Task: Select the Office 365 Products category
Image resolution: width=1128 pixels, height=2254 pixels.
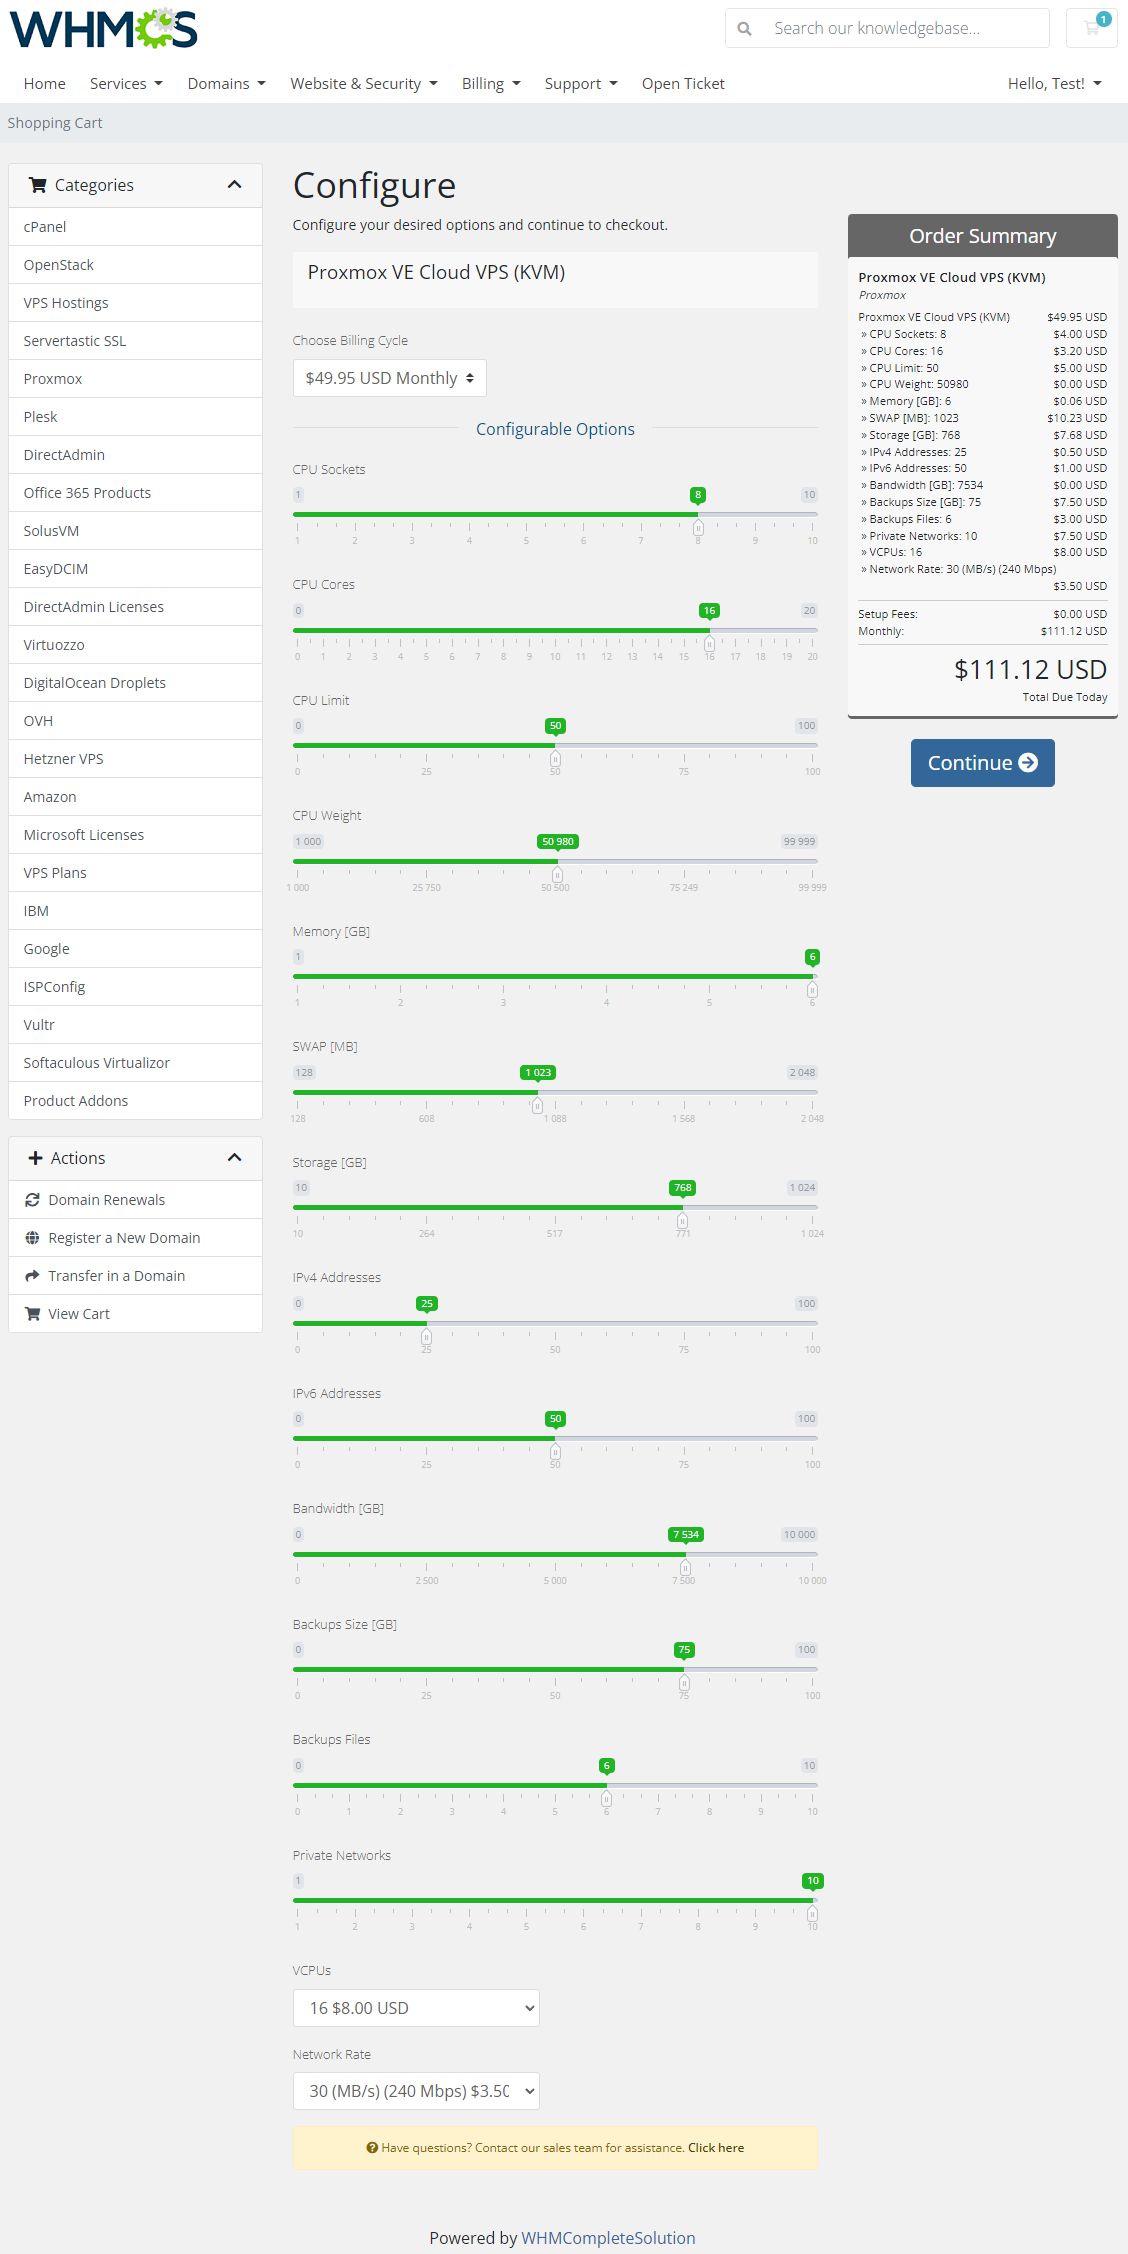Action: click(135, 493)
